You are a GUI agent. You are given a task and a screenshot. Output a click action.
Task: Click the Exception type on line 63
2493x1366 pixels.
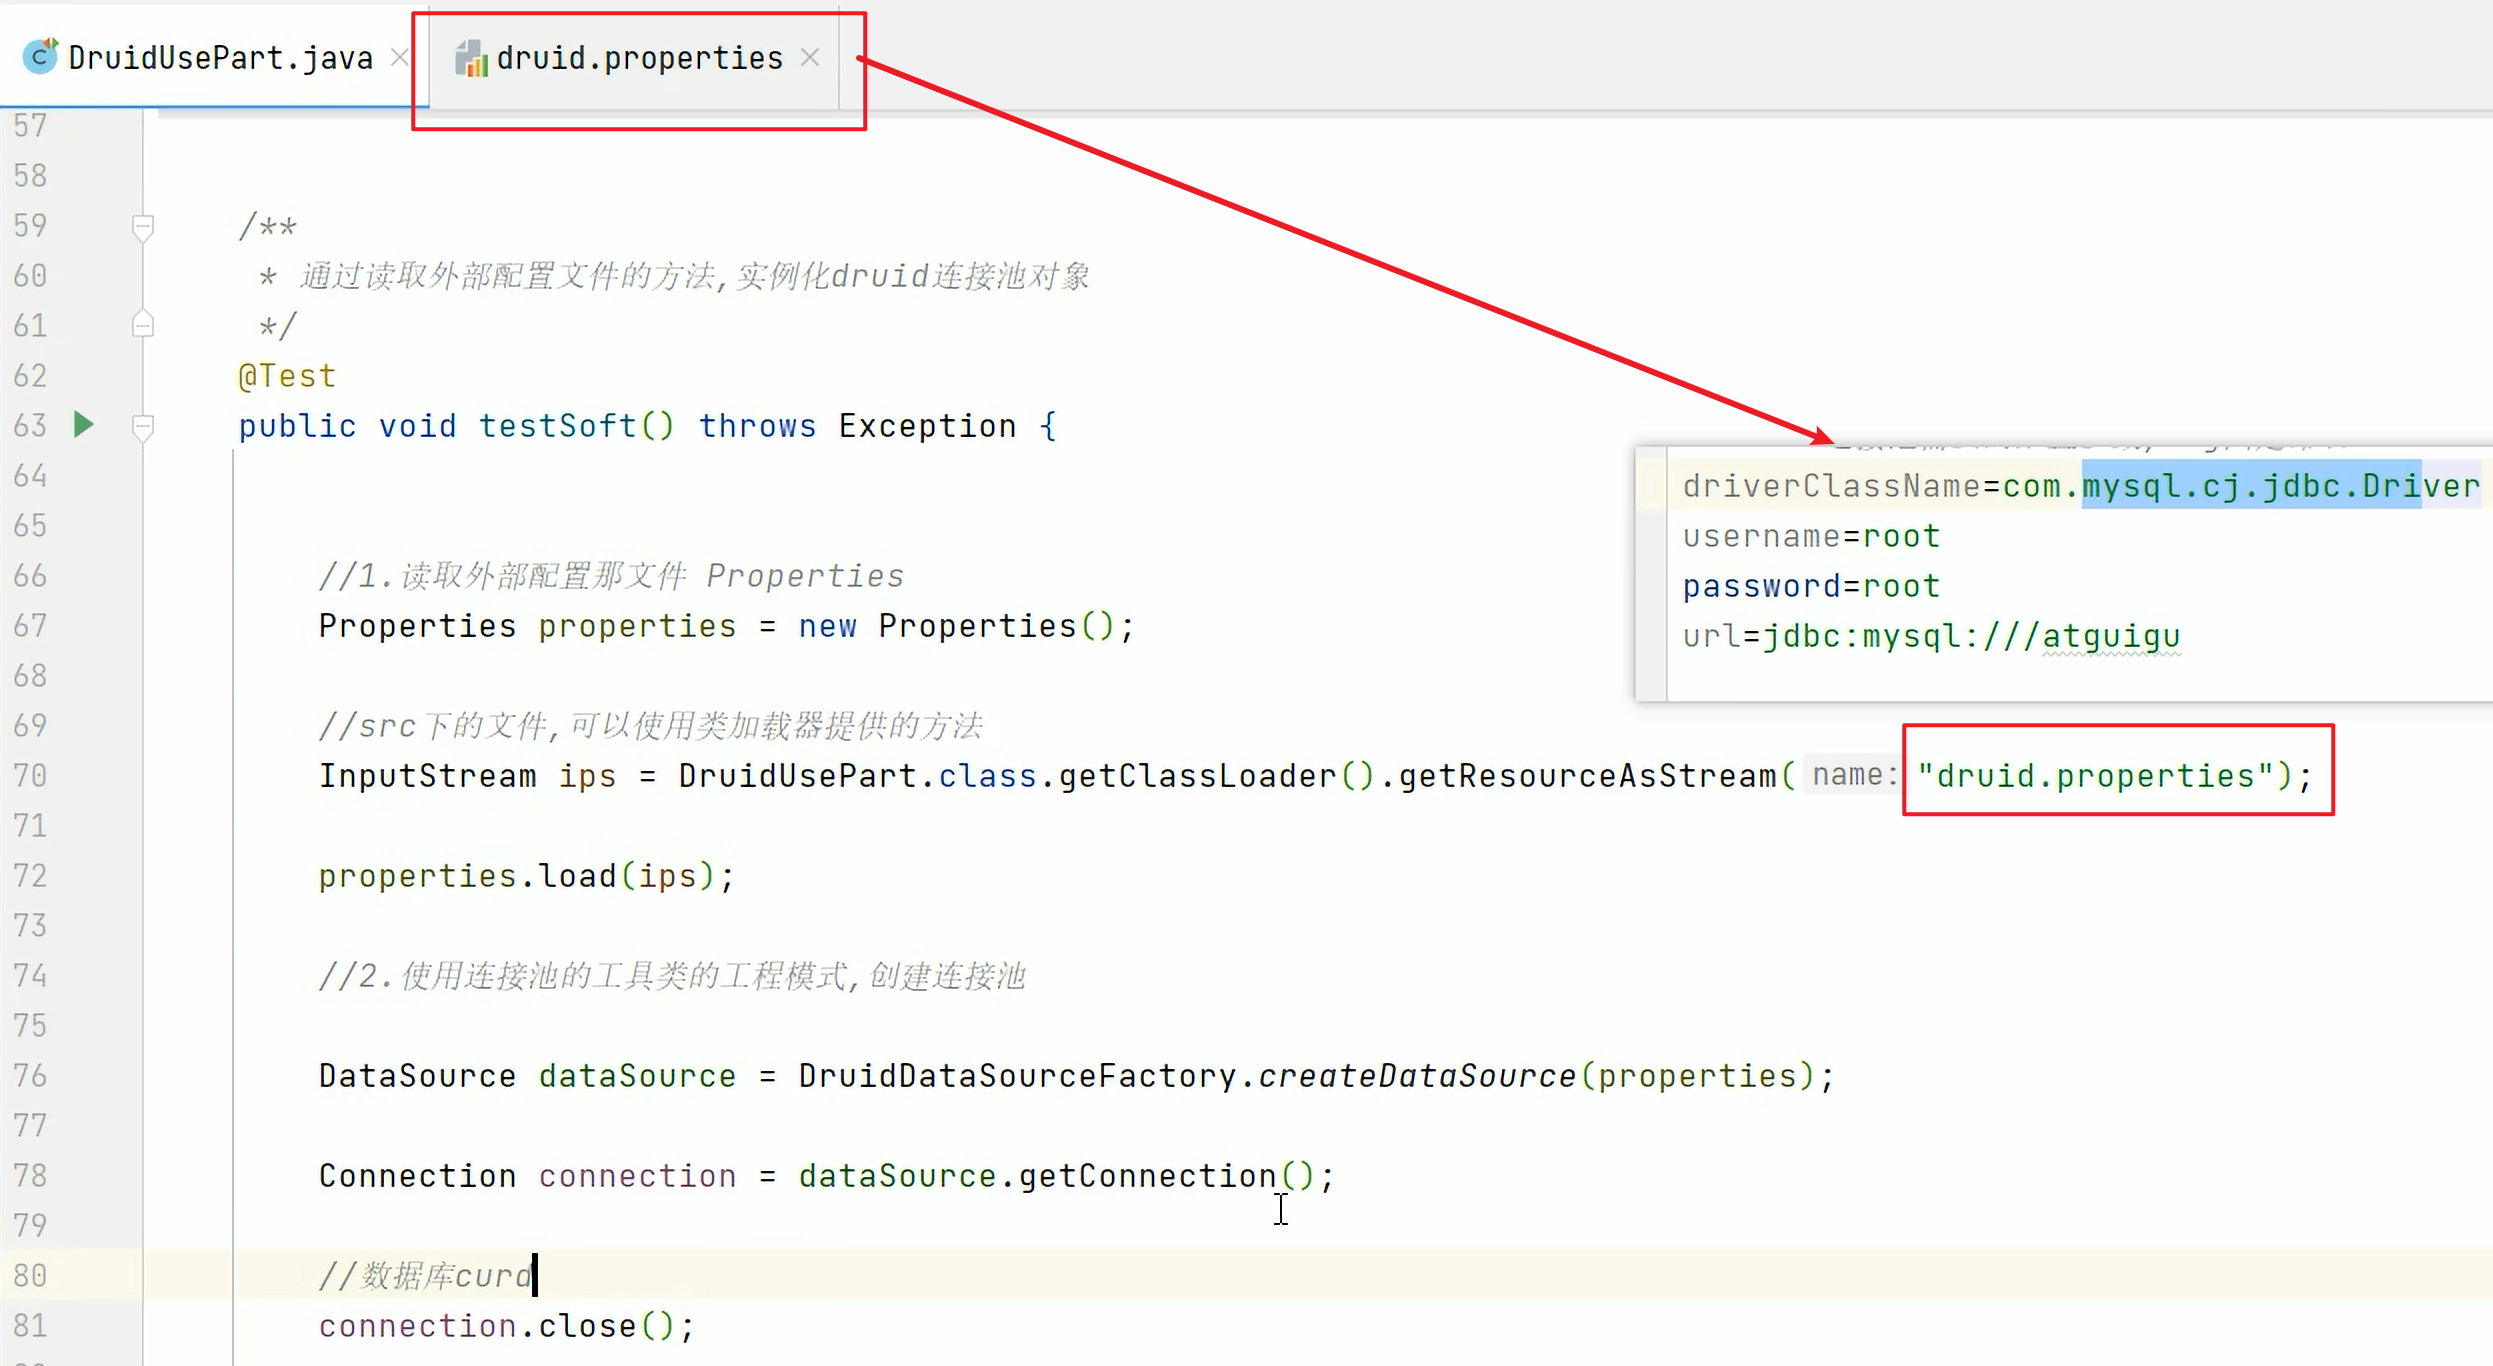click(927, 426)
